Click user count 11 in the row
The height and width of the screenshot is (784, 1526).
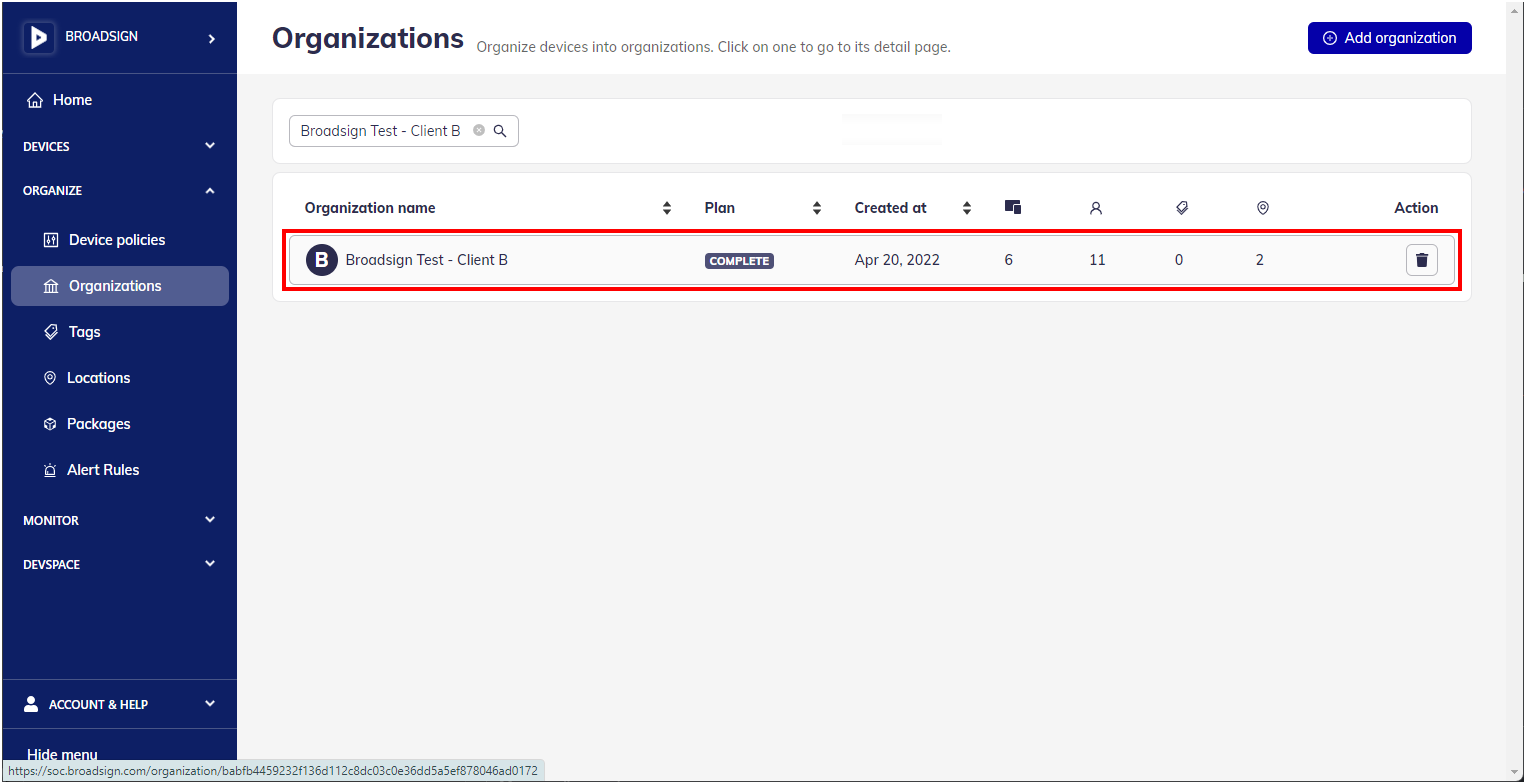coord(1097,260)
